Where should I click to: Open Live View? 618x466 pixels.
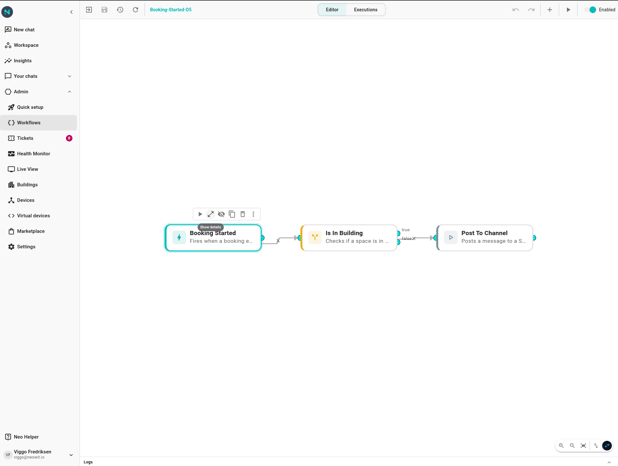tap(39, 169)
